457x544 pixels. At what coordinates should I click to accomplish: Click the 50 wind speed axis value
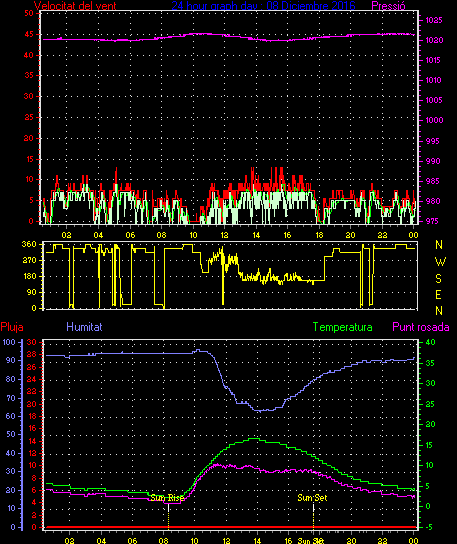coord(29,13)
